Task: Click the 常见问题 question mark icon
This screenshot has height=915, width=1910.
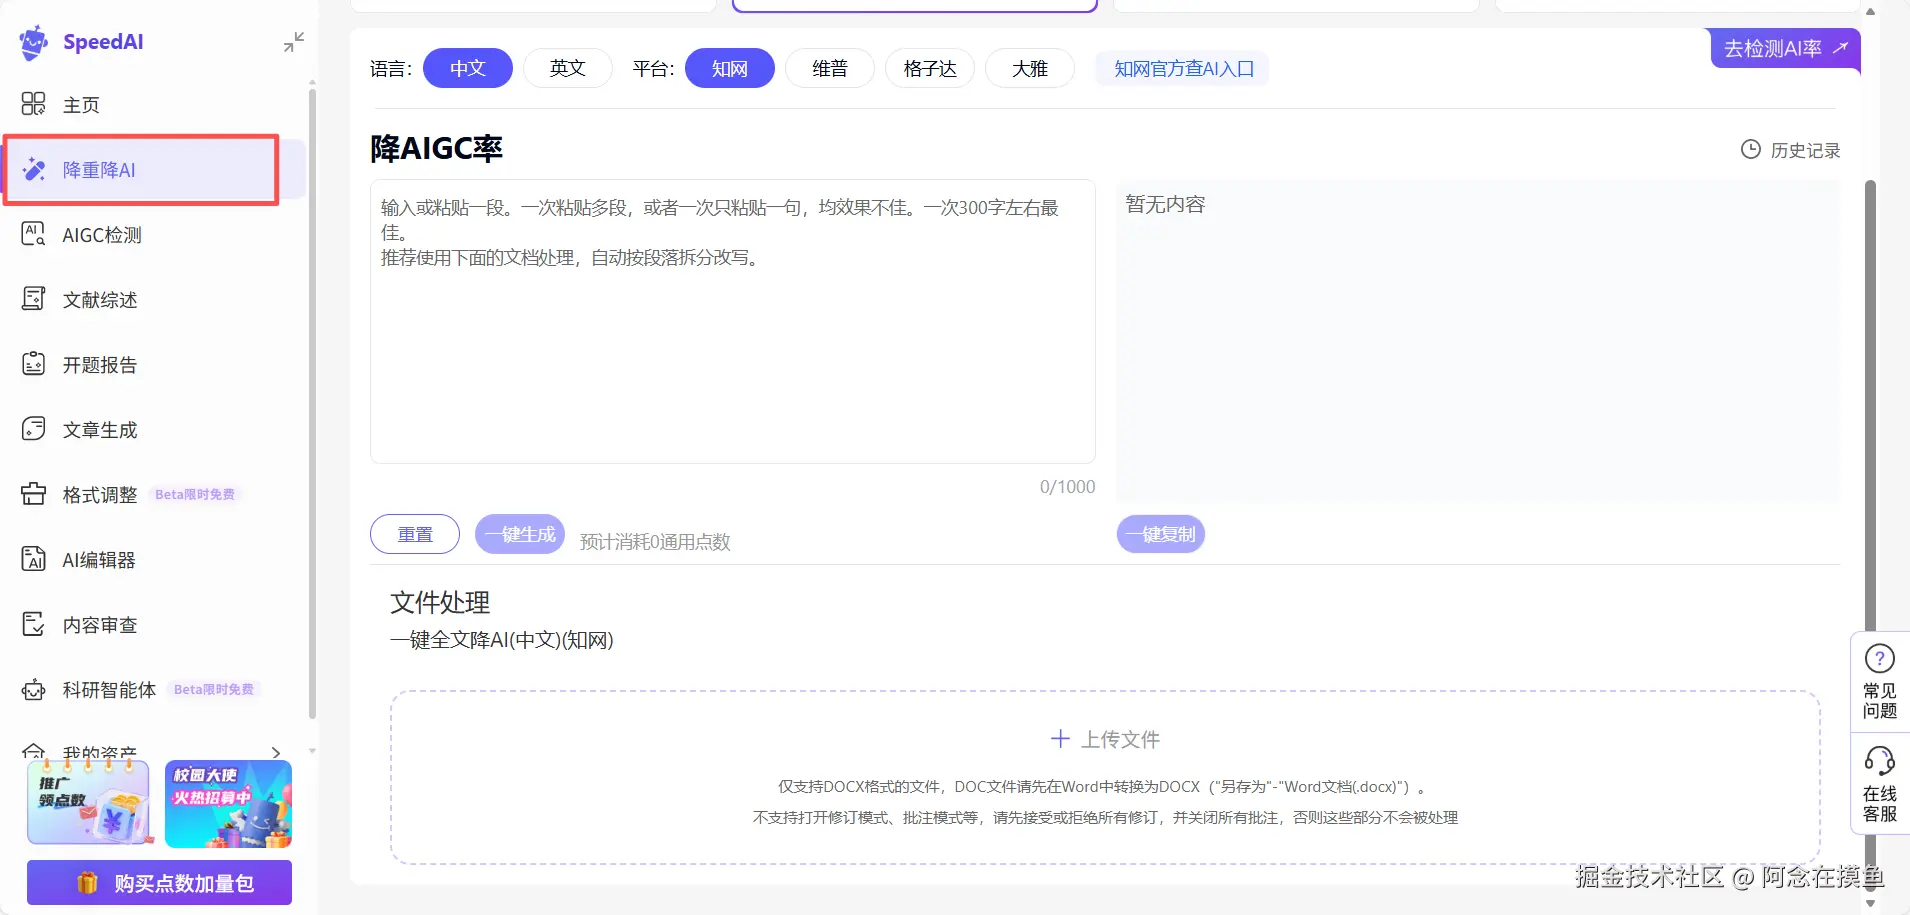Action: [x=1880, y=659]
